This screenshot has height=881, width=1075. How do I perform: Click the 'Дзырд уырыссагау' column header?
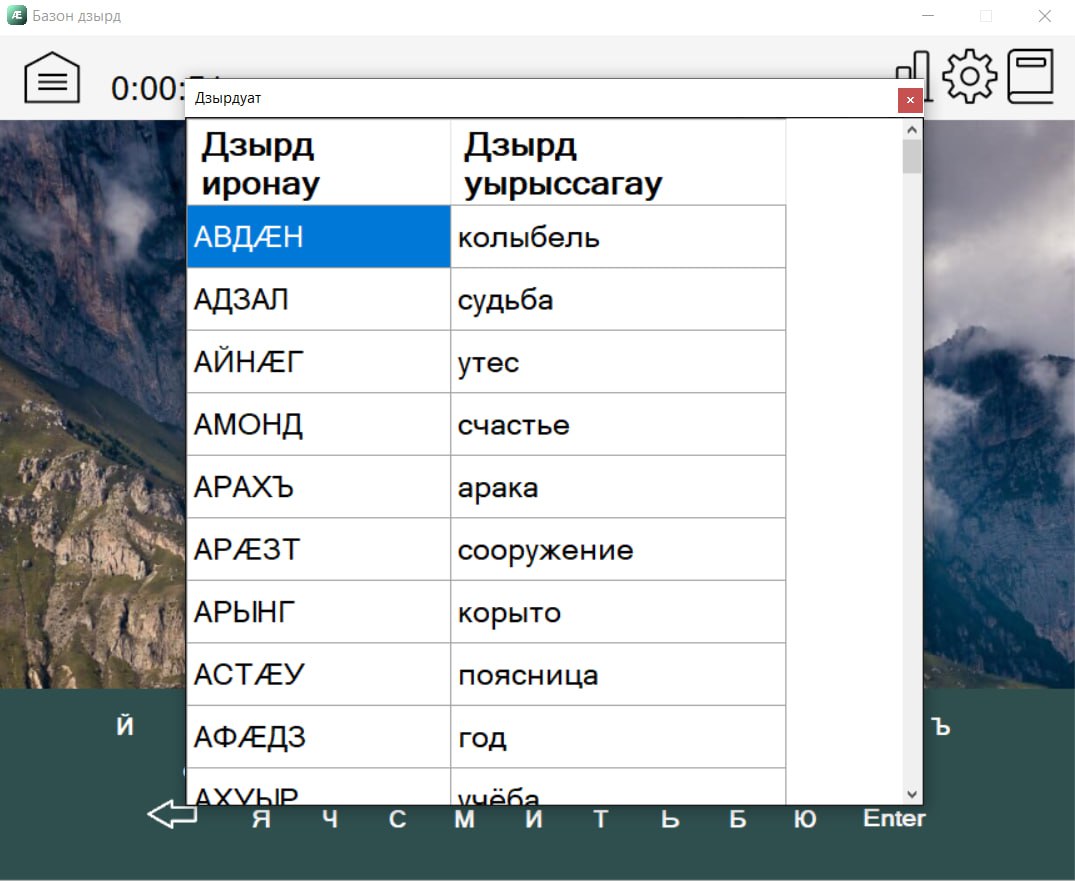point(617,164)
